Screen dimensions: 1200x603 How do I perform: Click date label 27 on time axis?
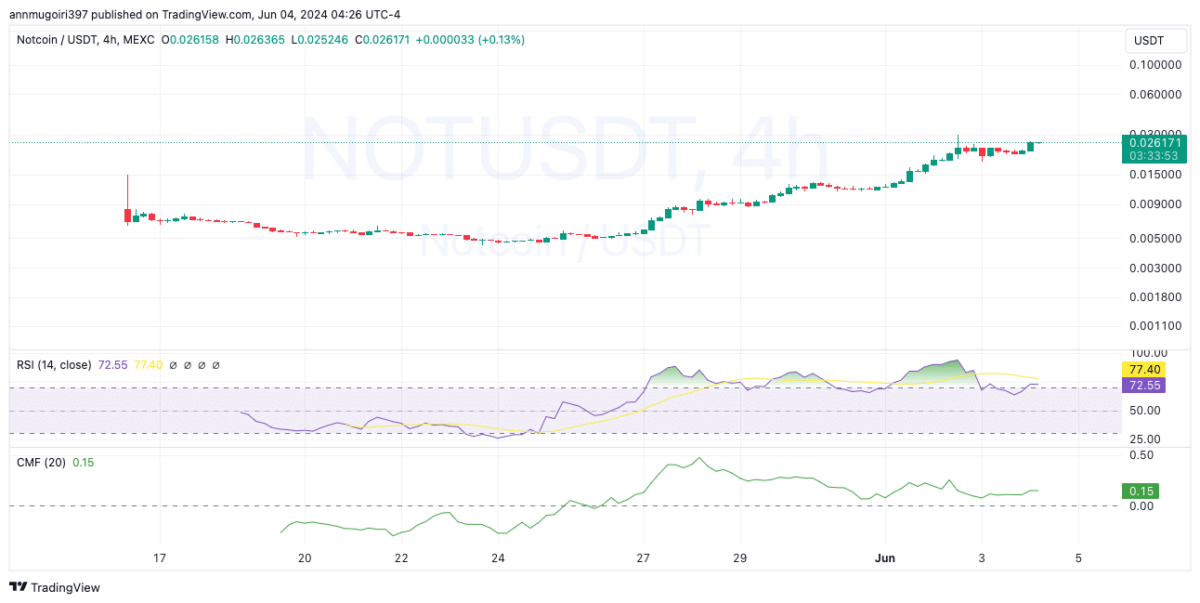[643, 557]
